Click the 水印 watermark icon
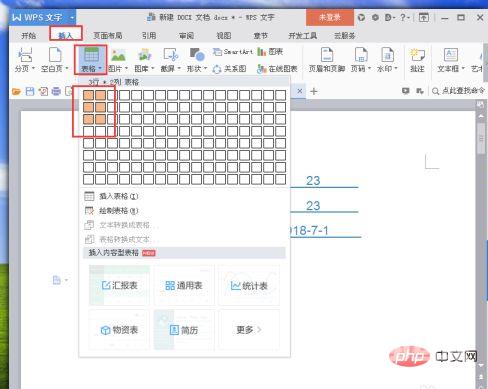 387,55
